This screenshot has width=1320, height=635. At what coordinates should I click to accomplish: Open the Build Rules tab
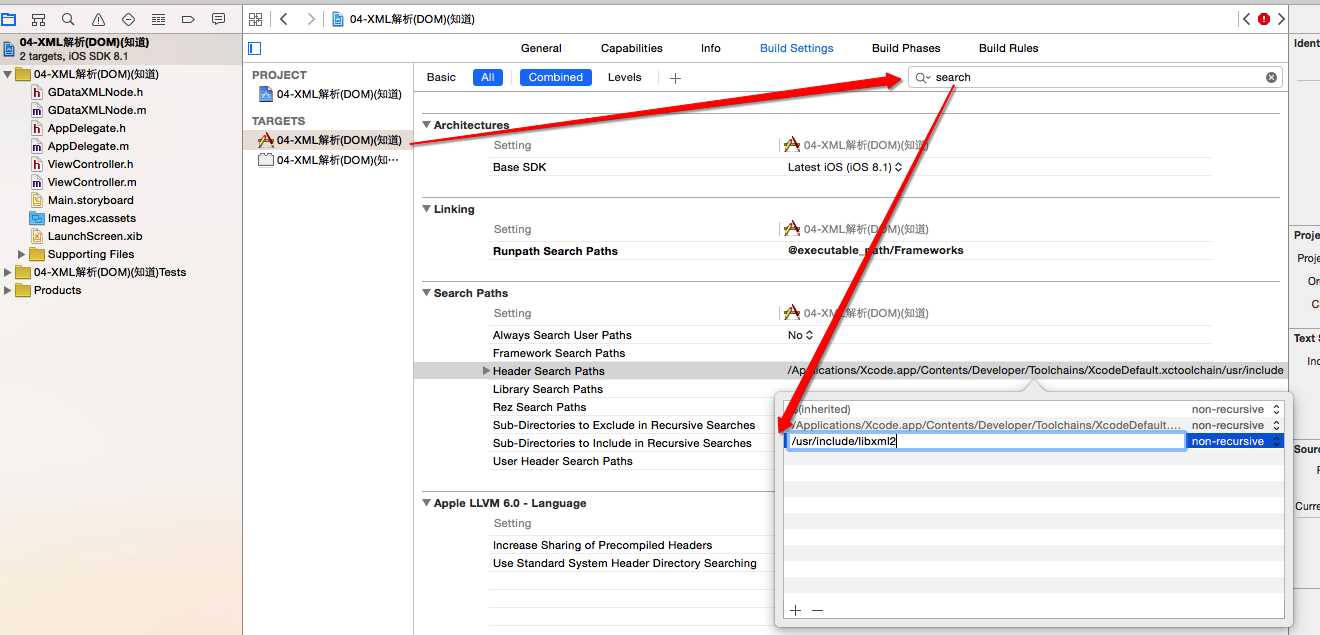pos(1009,48)
